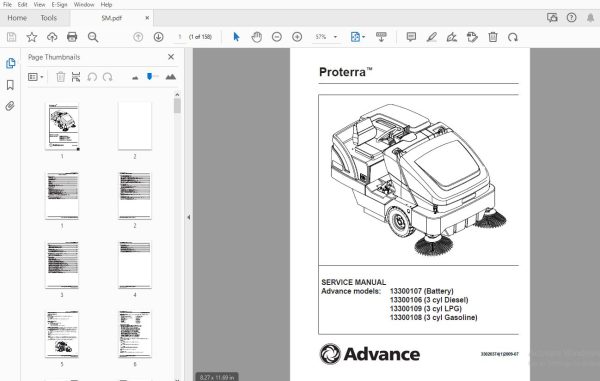Click the Advance logo on the page

tap(370, 354)
